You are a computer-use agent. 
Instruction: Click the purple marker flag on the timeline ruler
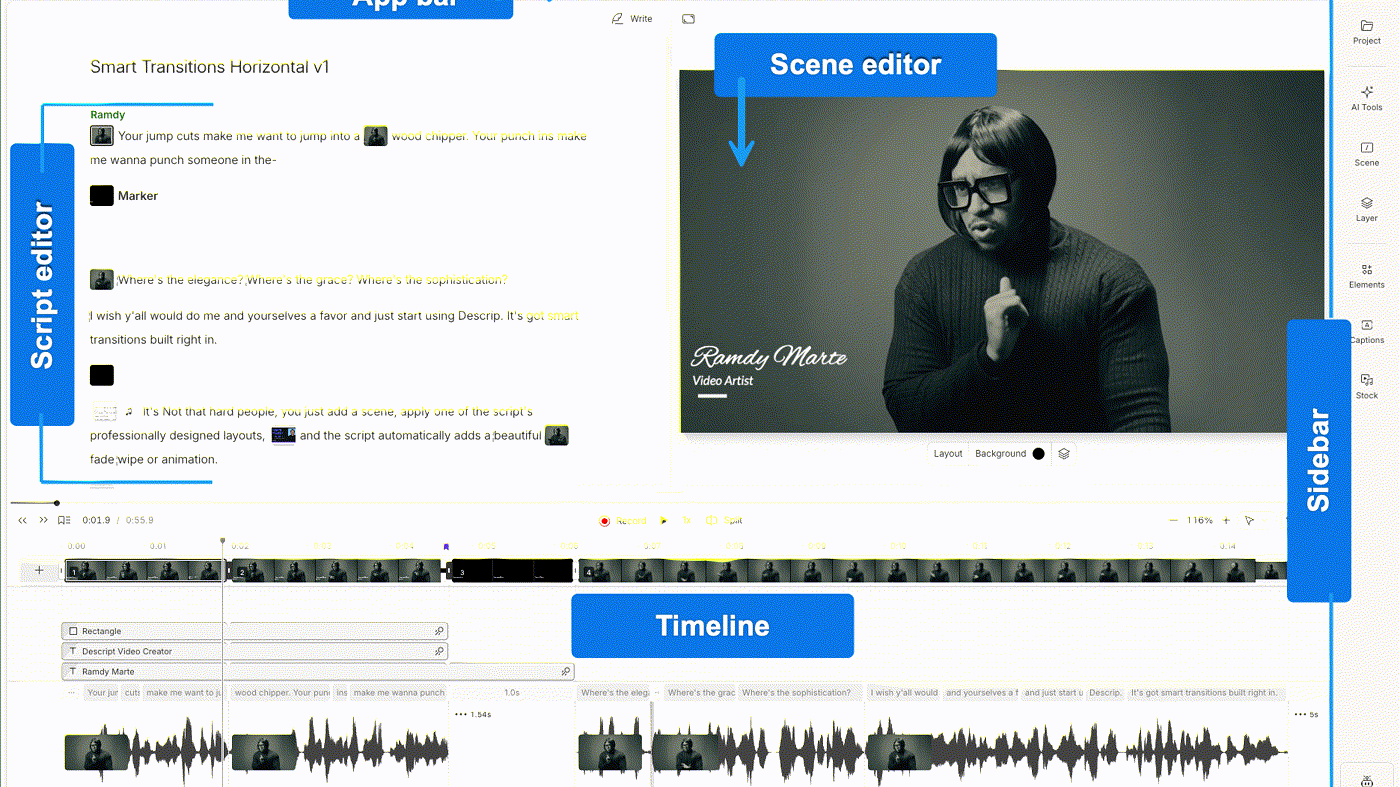(x=446, y=547)
